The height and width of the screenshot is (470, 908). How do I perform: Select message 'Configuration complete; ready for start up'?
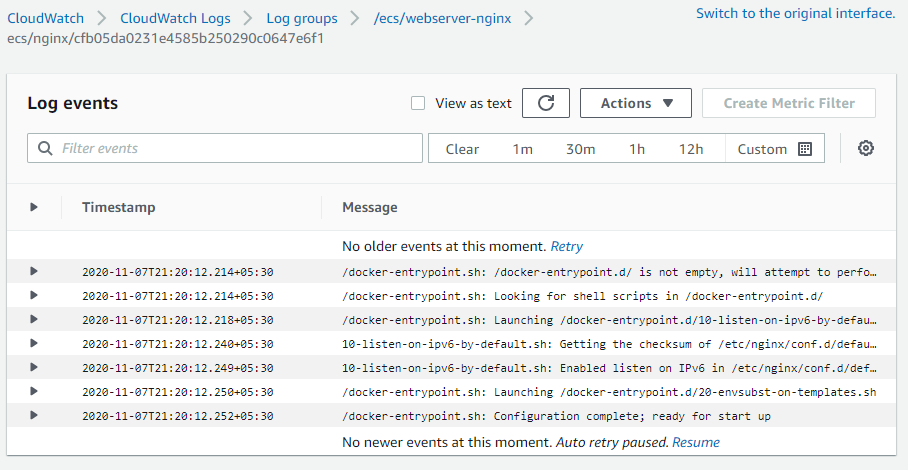coord(556,416)
